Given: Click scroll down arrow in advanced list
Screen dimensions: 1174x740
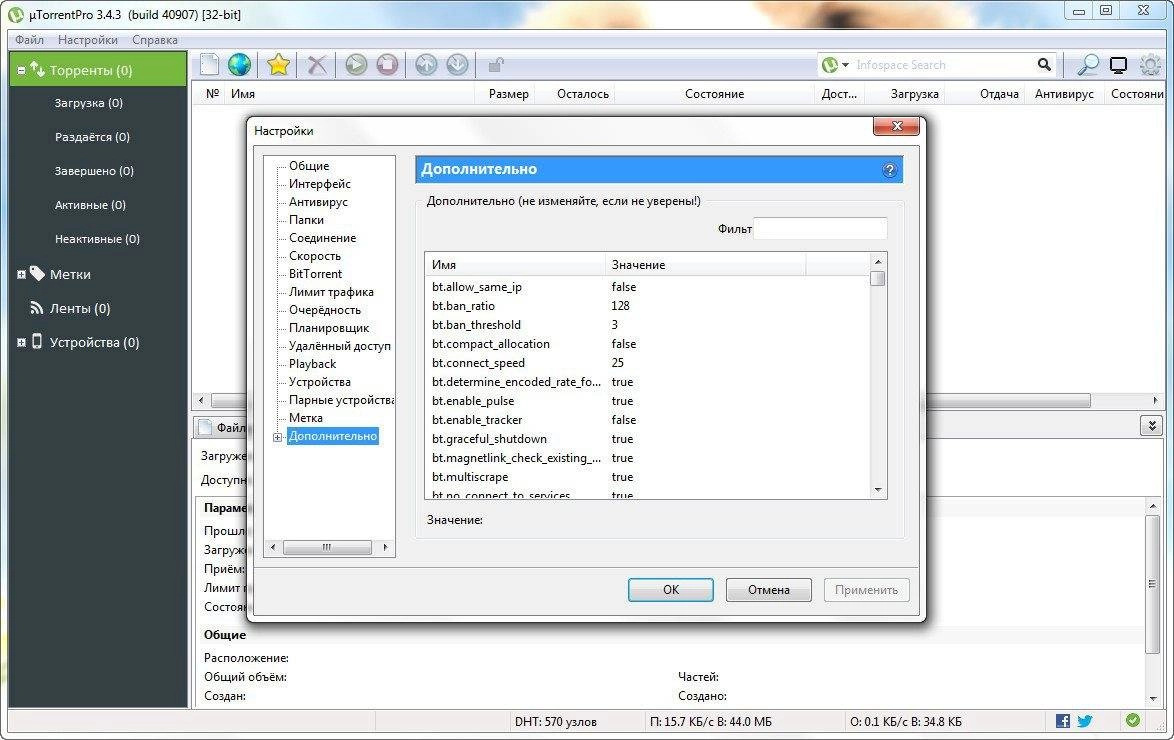Looking at the screenshot, I should (x=878, y=490).
